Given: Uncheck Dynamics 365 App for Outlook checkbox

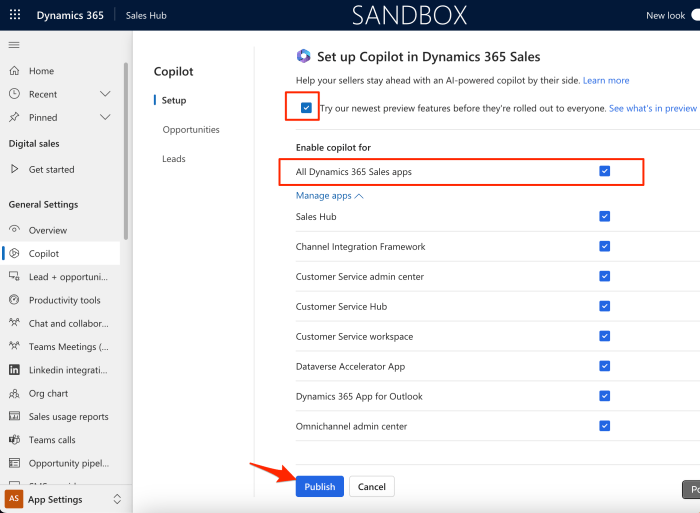Looking at the screenshot, I should (604, 396).
